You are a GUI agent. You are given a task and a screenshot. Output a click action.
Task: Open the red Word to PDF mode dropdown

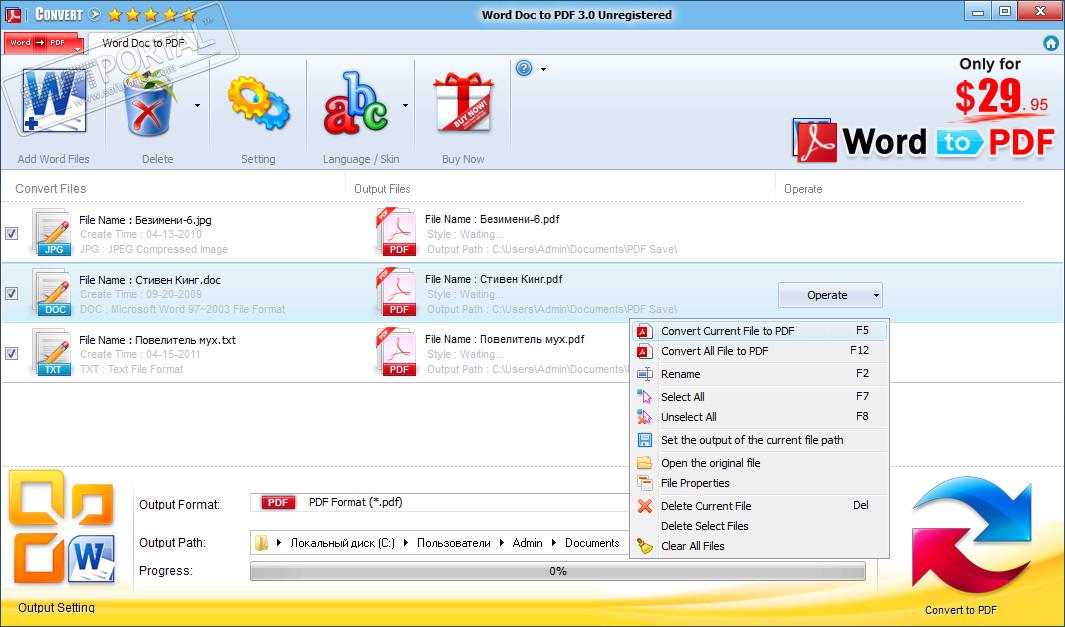coord(43,43)
